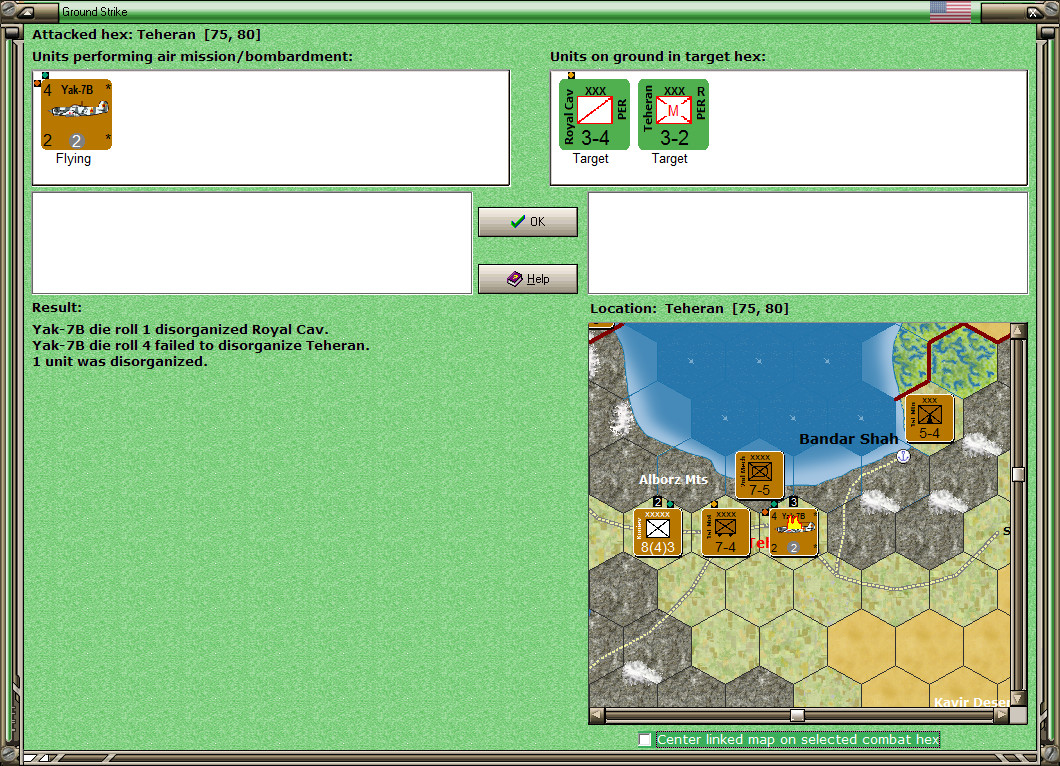Click the map horizontal scrollbar thumb
The width and height of the screenshot is (1060, 766).
798,715
